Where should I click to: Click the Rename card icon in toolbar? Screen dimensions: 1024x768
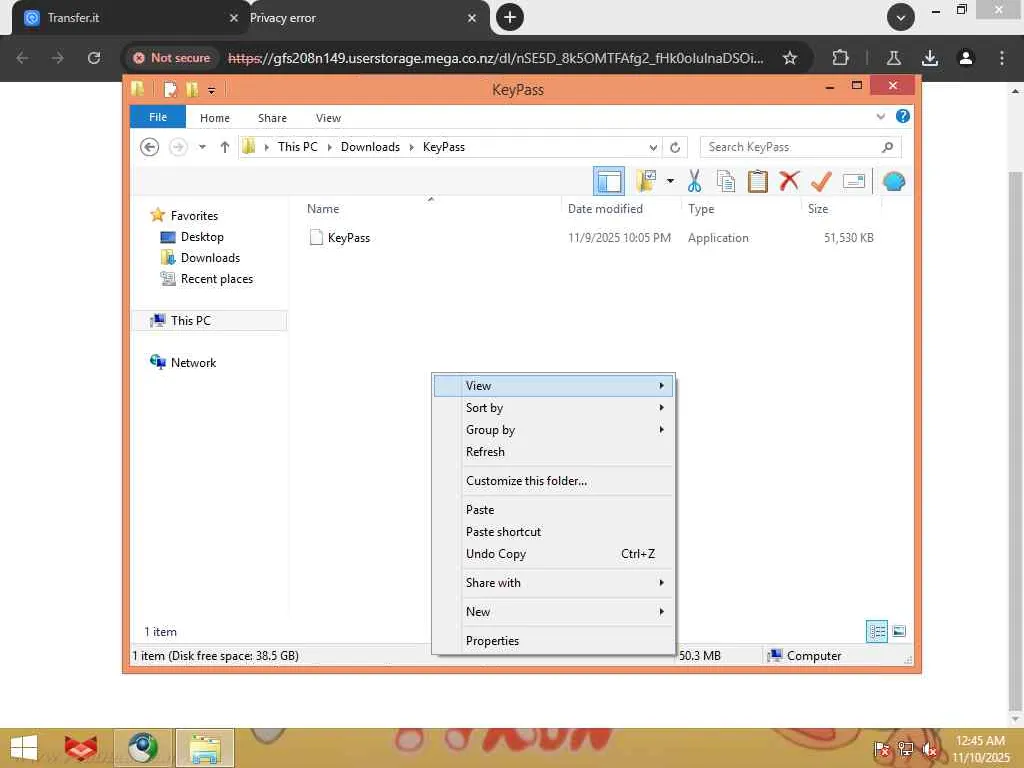pos(854,181)
